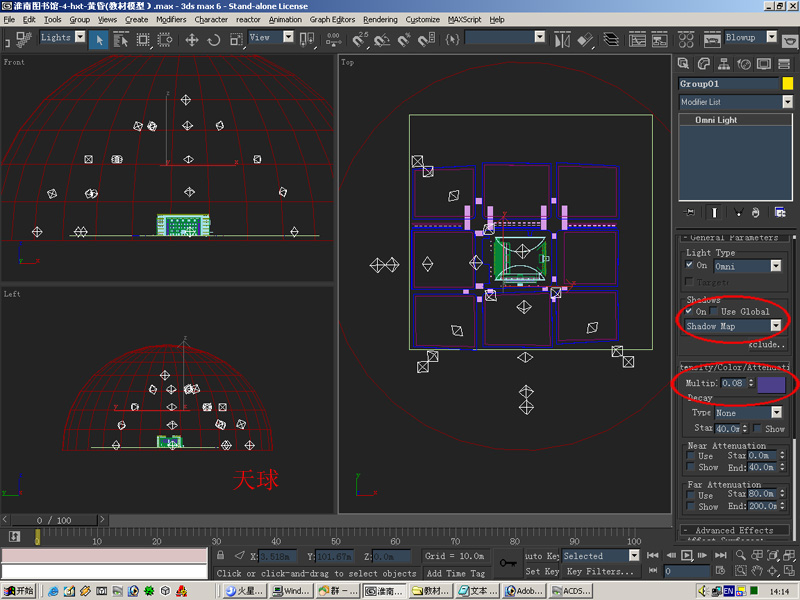The height and width of the screenshot is (600, 800).
Task: Toggle the Angle Snap tool
Action: point(382,39)
